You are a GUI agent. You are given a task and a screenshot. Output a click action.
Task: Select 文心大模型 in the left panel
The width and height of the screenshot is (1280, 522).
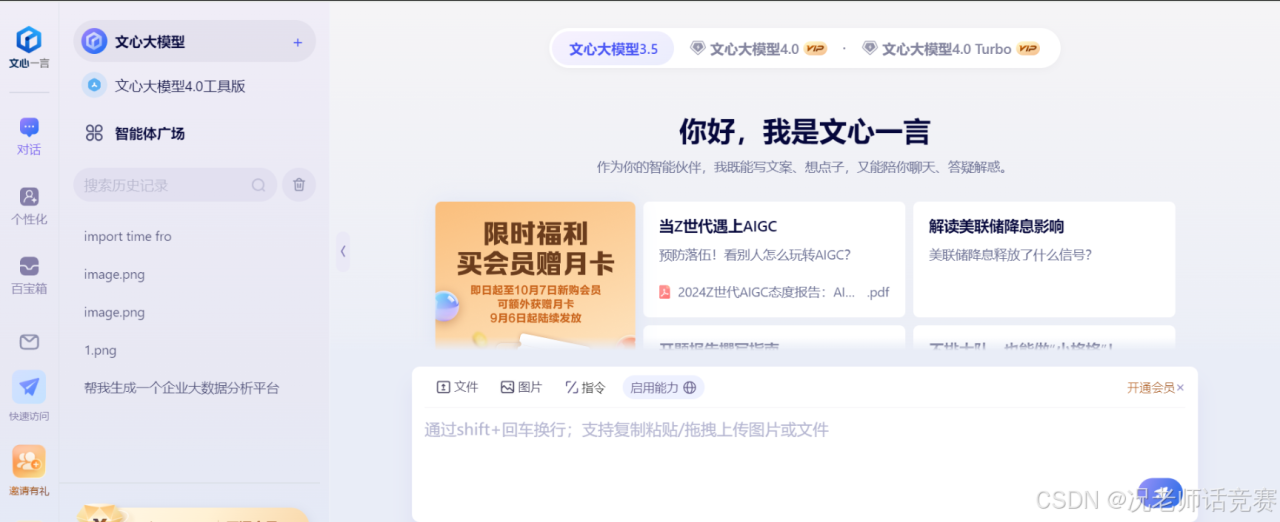194,42
